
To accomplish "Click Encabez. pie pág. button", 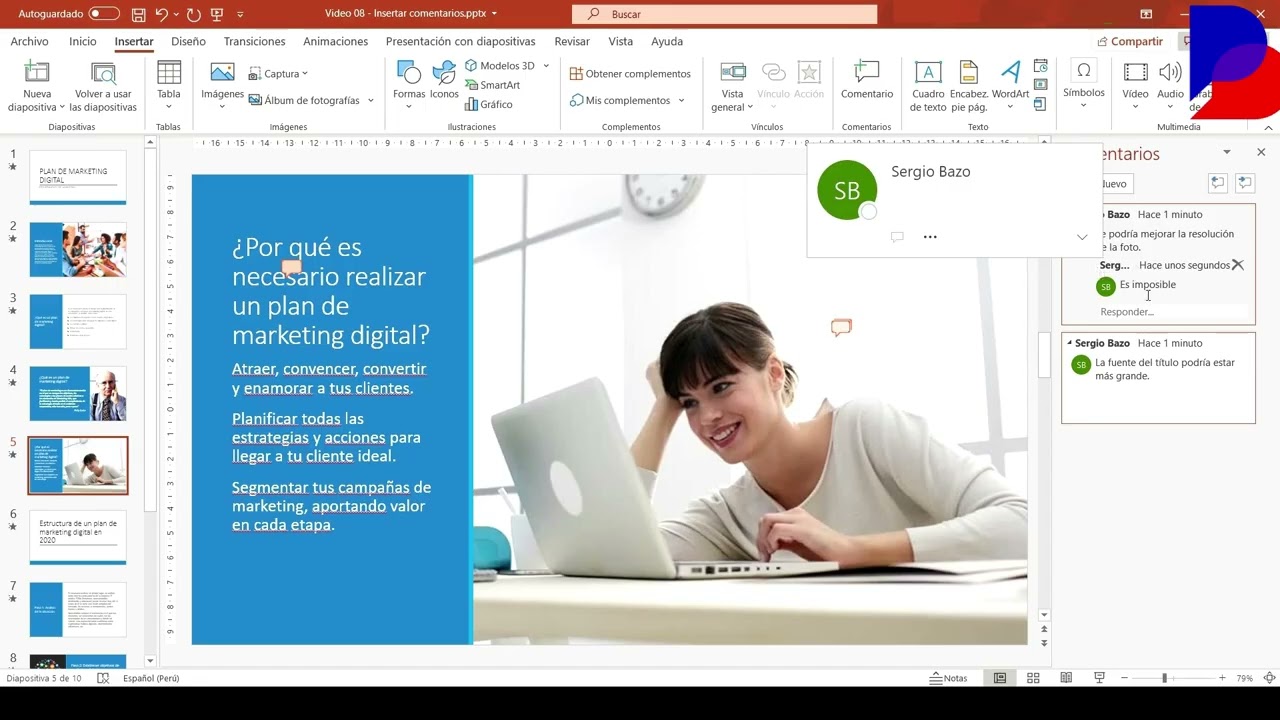I will tap(969, 86).
